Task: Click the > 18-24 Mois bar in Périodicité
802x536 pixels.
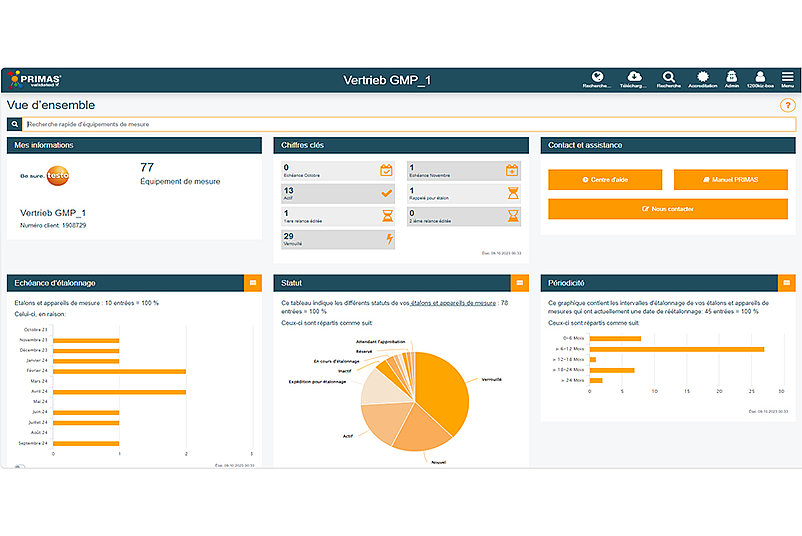Action: 612,370
